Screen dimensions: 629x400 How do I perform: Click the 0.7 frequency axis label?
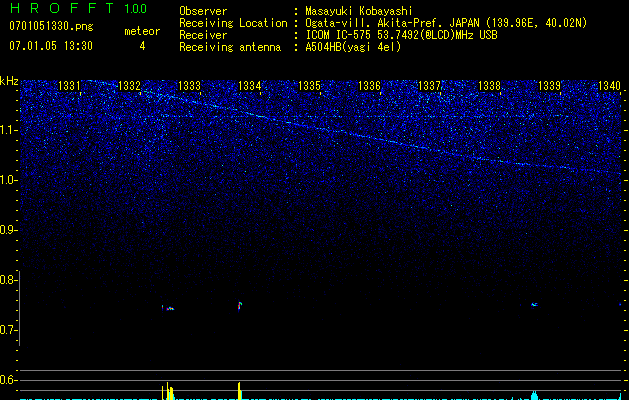pos(7,330)
